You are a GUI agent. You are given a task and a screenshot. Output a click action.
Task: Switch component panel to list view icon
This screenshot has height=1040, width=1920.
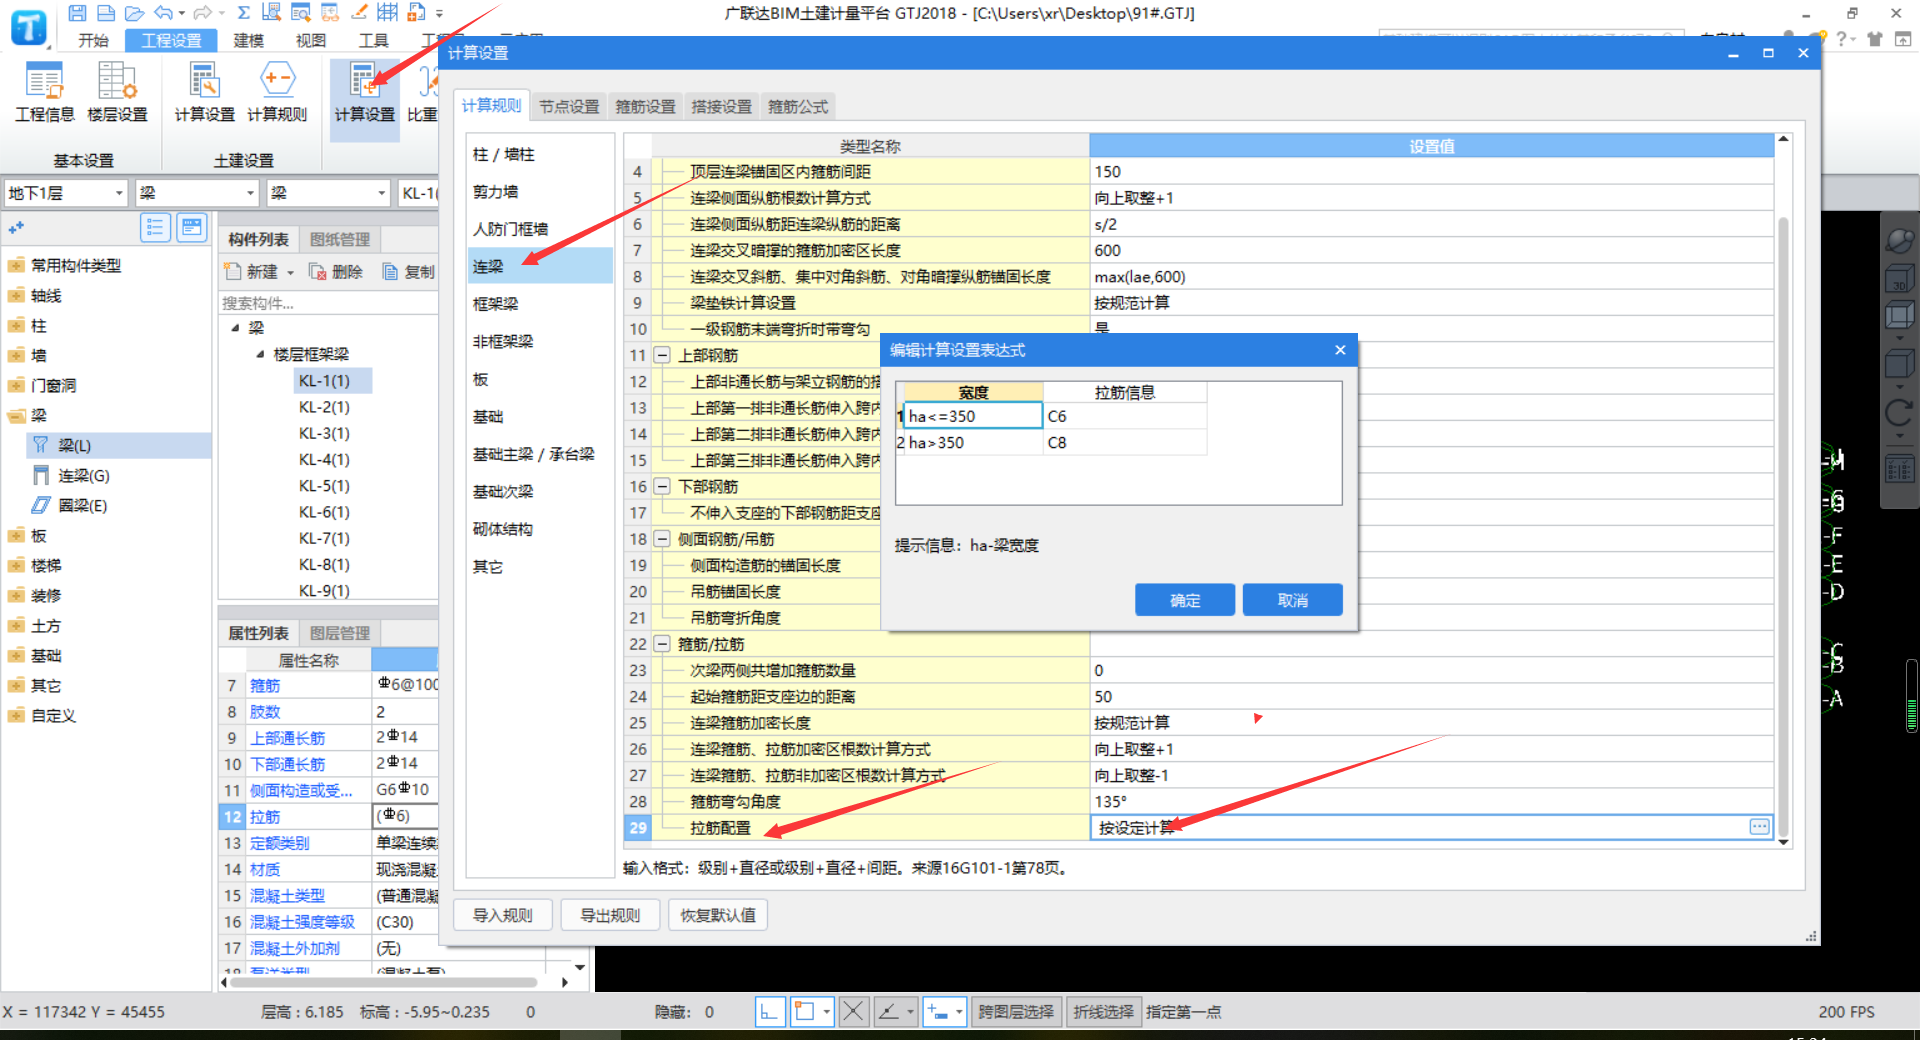[x=155, y=228]
